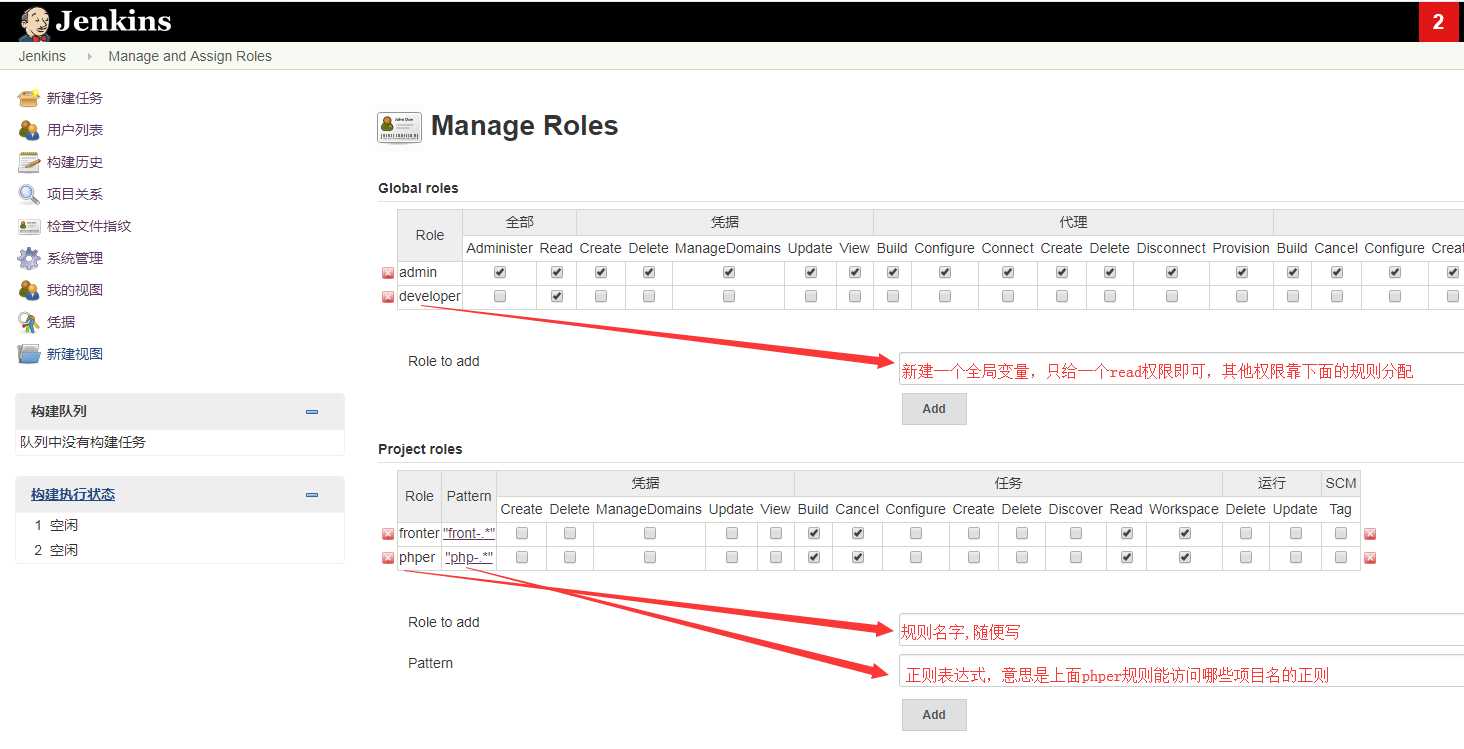Uncheck admin Administer permission
Viewport: 1464px width, 749px height.
click(x=500, y=272)
